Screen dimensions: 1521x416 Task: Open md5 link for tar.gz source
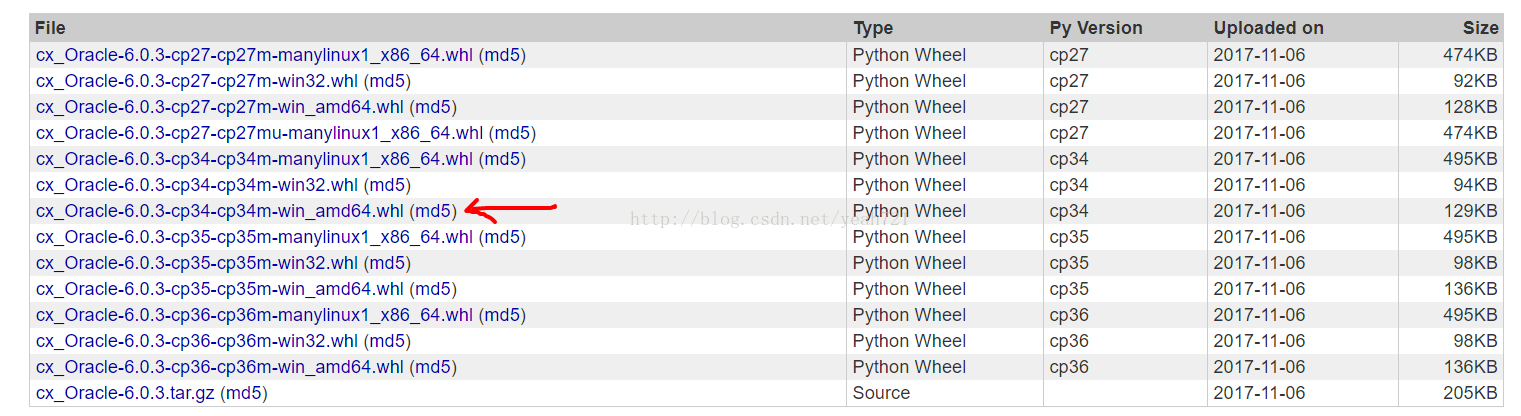[244, 393]
